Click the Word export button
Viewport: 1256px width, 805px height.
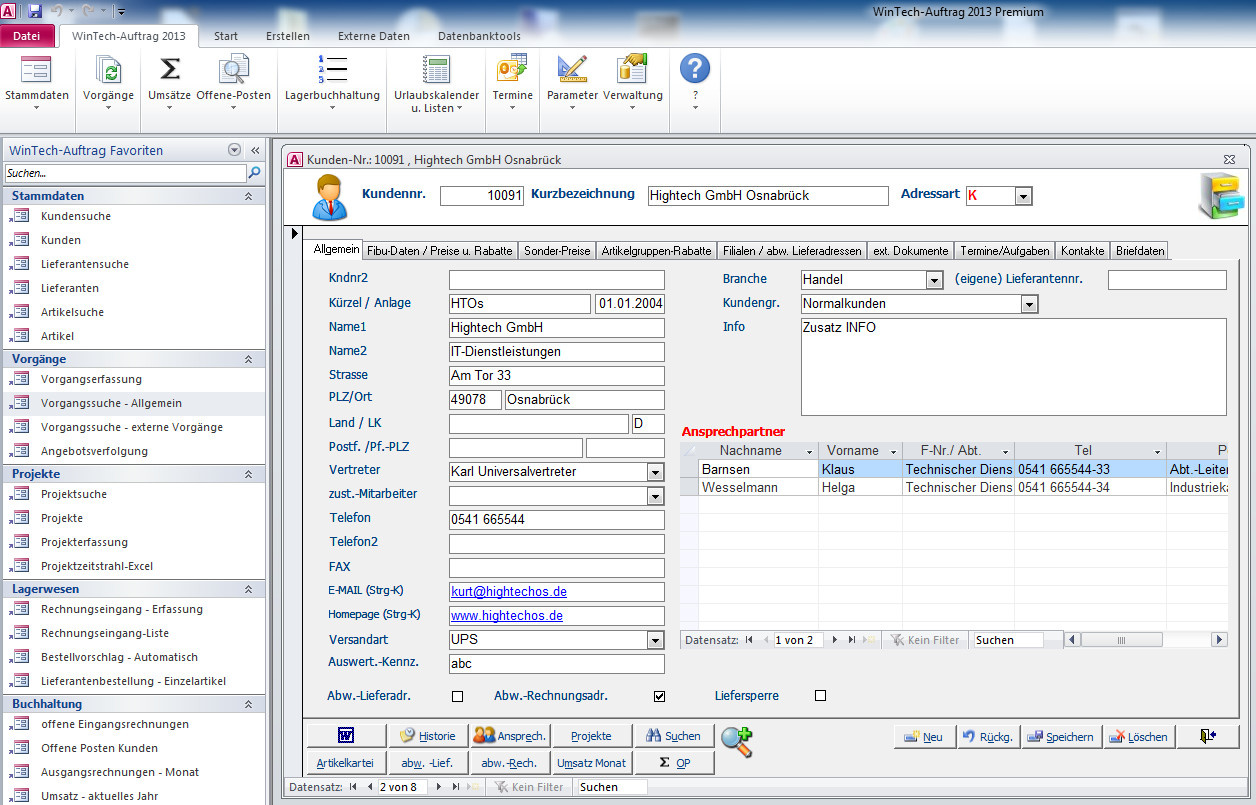pyautogui.click(x=344, y=736)
